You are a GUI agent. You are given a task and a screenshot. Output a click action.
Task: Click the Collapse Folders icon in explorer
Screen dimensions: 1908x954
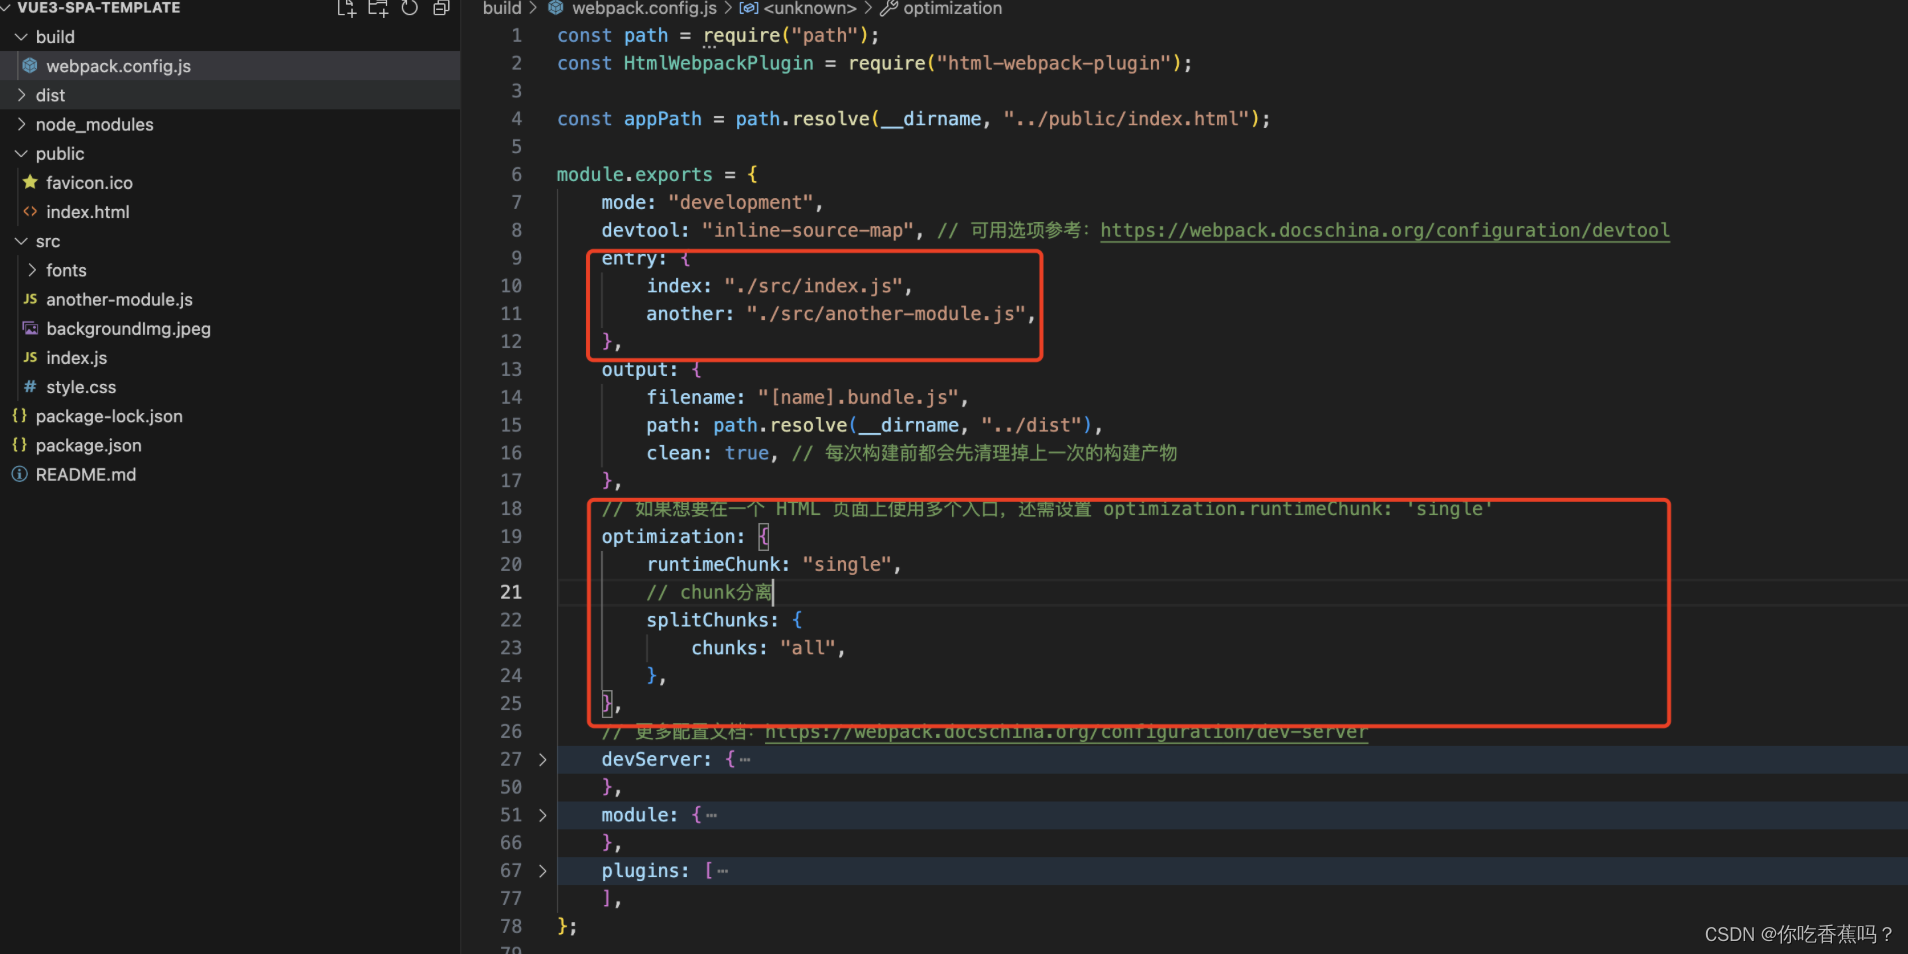(441, 8)
